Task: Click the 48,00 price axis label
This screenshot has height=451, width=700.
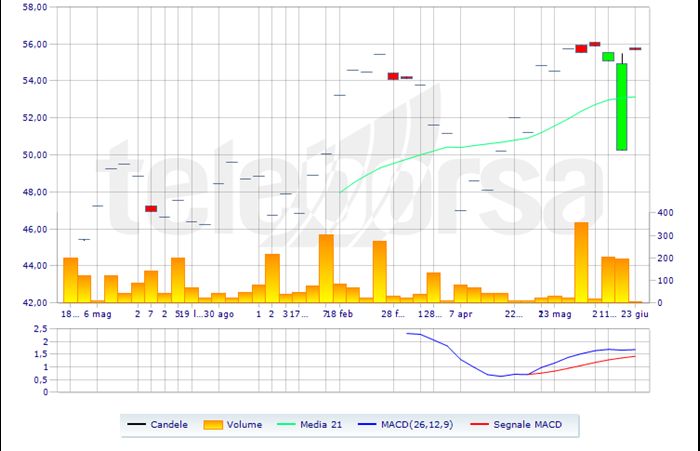Action: coord(35,192)
